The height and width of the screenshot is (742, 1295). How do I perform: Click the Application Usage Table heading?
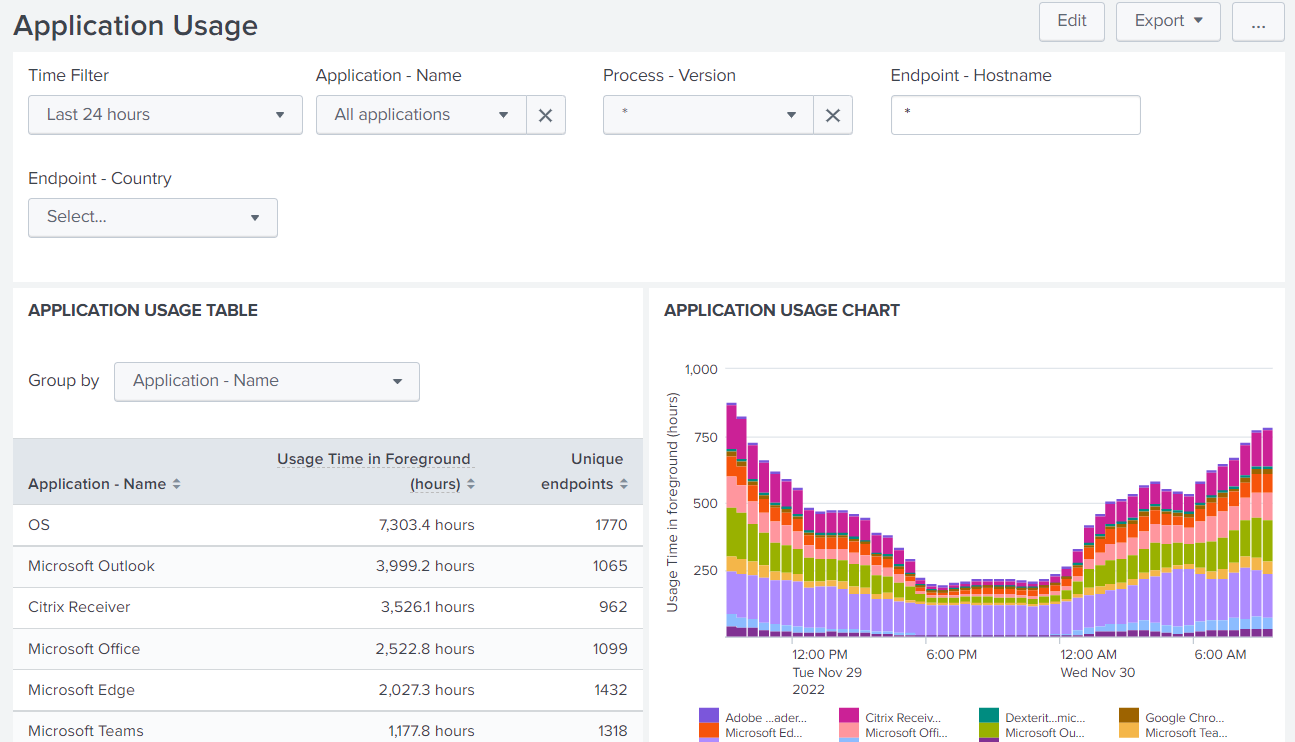coord(143,311)
